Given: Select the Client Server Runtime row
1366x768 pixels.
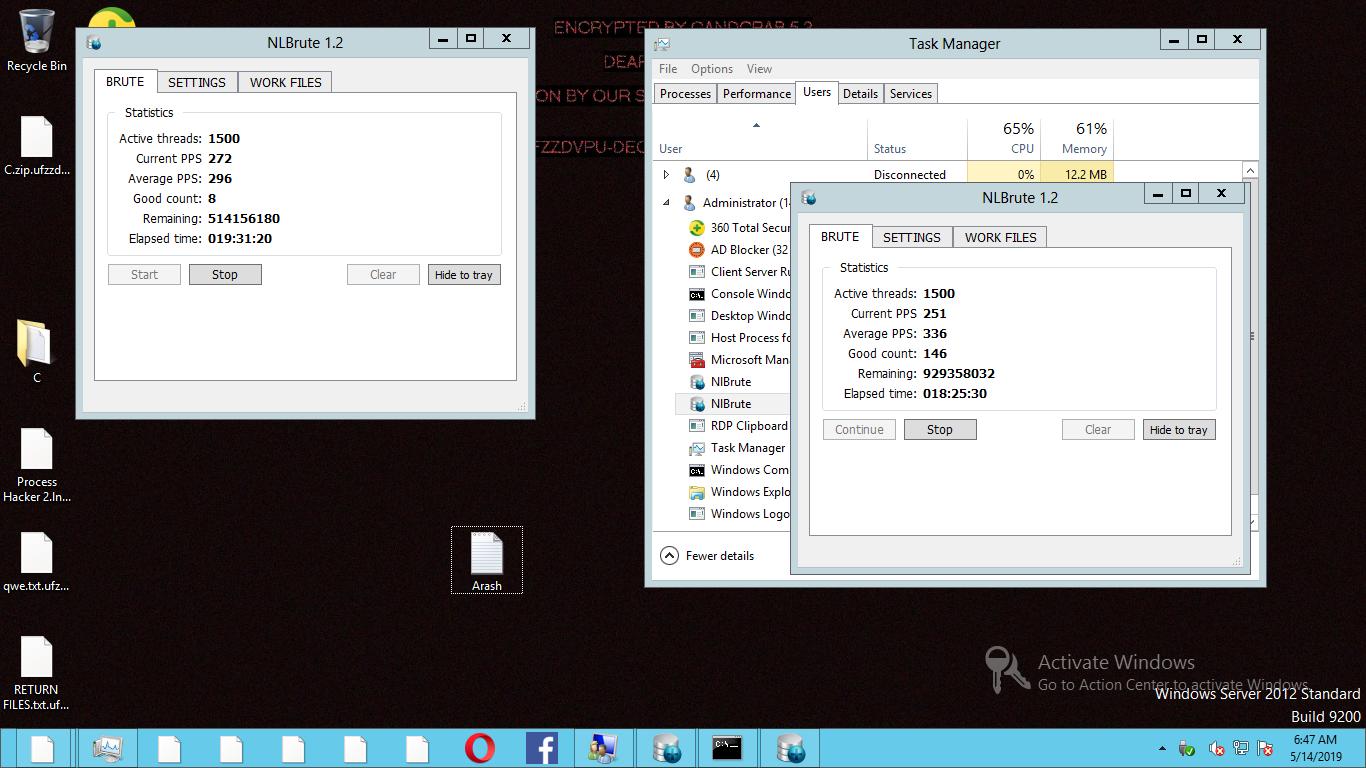Looking at the screenshot, I should click(733, 272).
